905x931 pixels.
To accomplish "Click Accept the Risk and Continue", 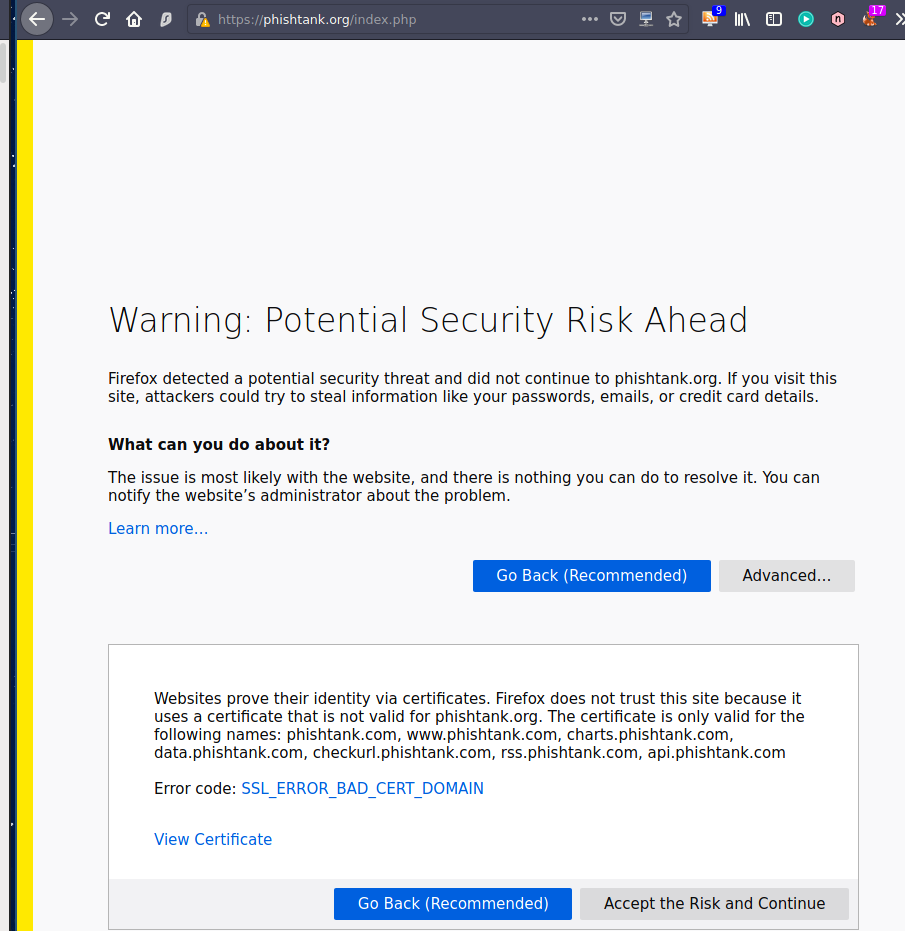I will [x=714, y=904].
